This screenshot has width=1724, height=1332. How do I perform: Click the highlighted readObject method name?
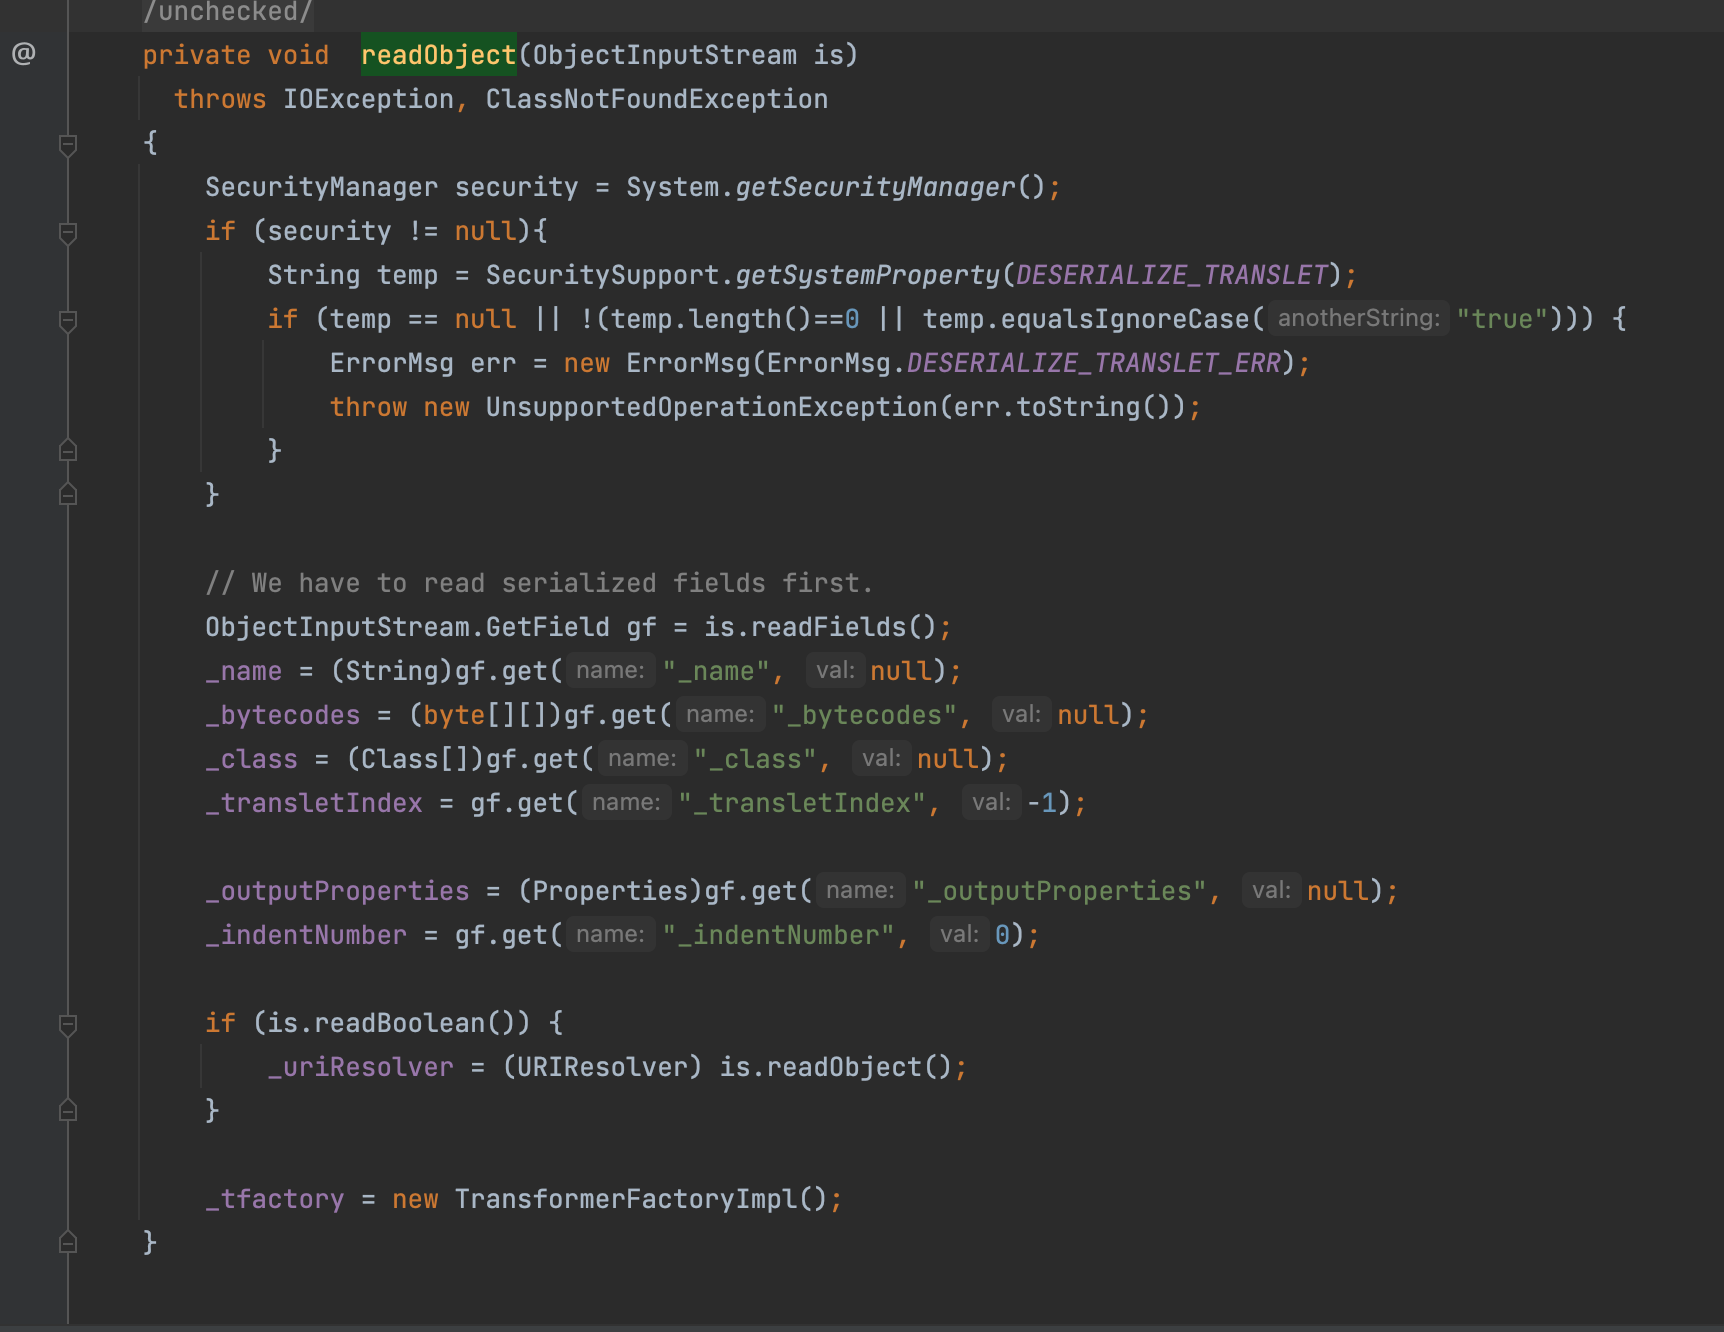pos(438,55)
